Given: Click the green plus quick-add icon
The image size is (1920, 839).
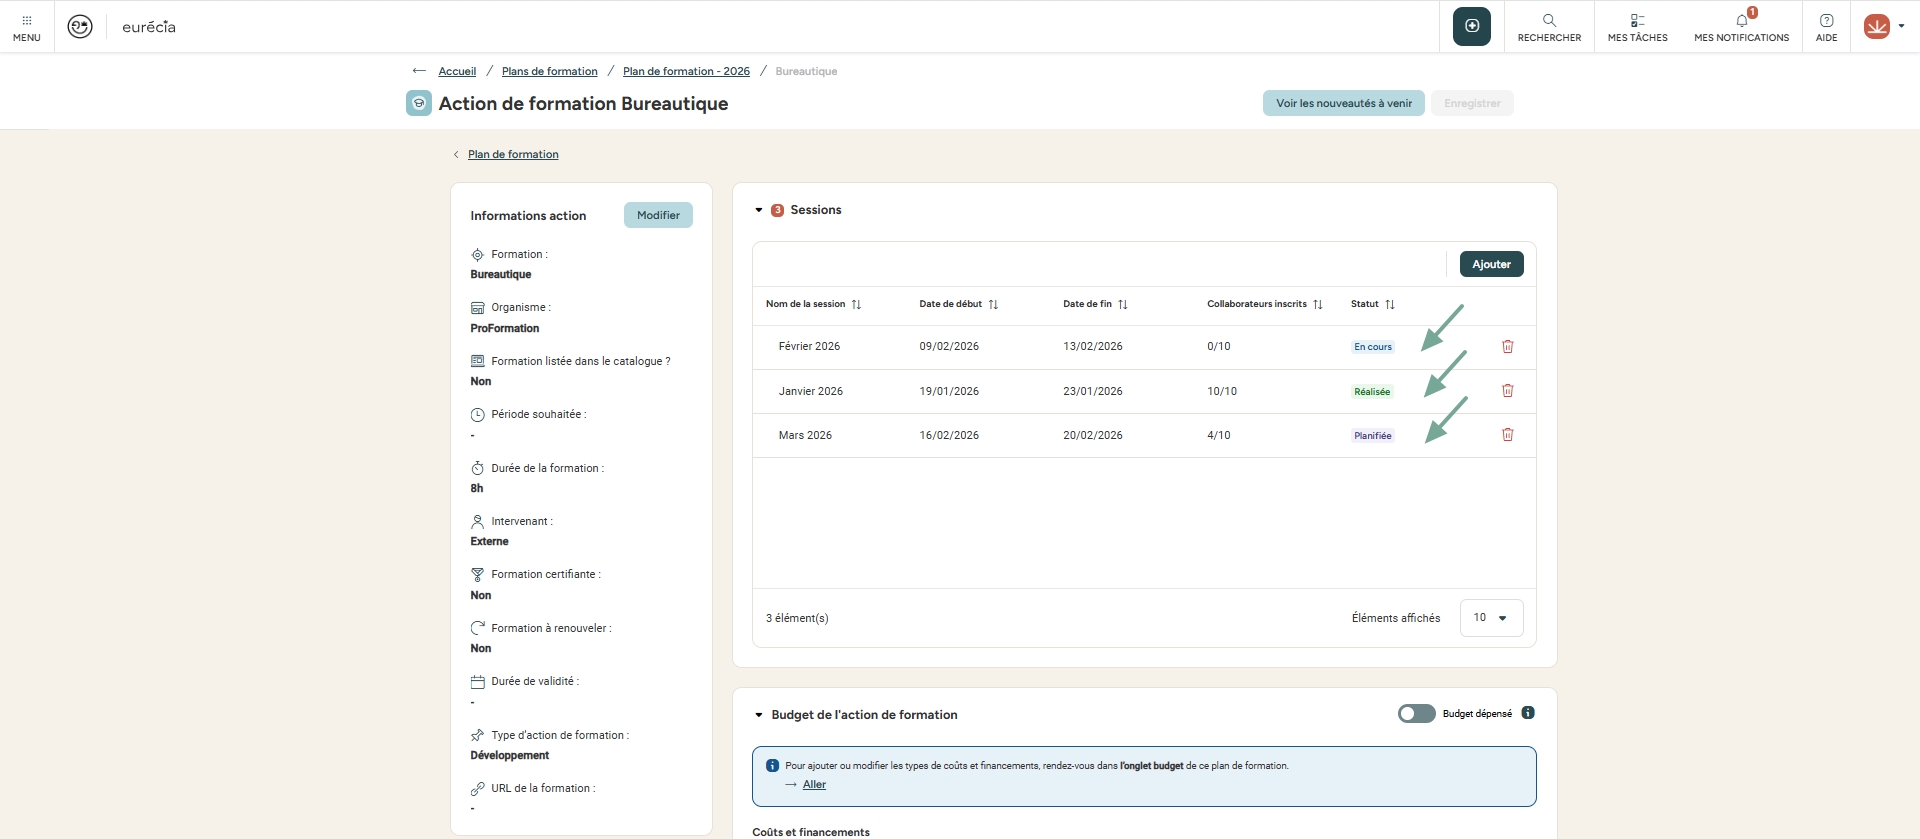Looking at the screenshot, I should coord(1471,26).
